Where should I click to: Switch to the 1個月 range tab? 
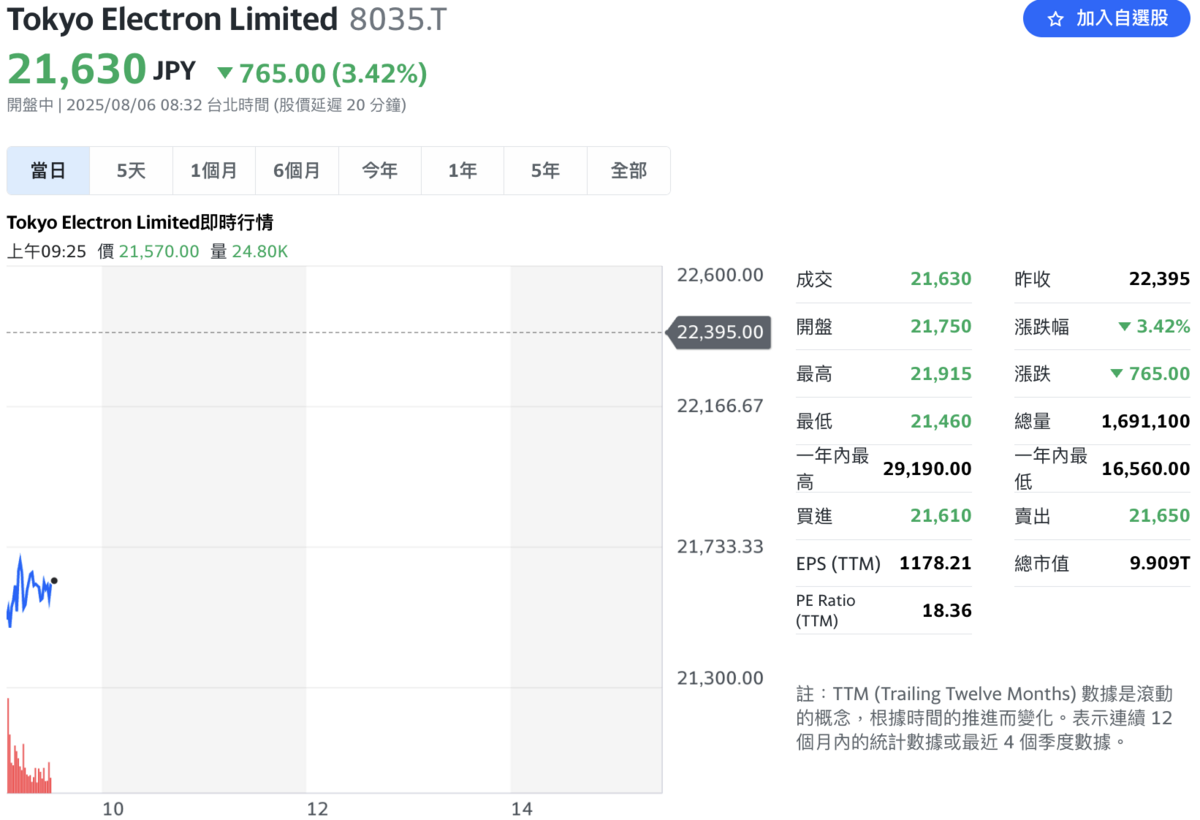pos(214,171)
